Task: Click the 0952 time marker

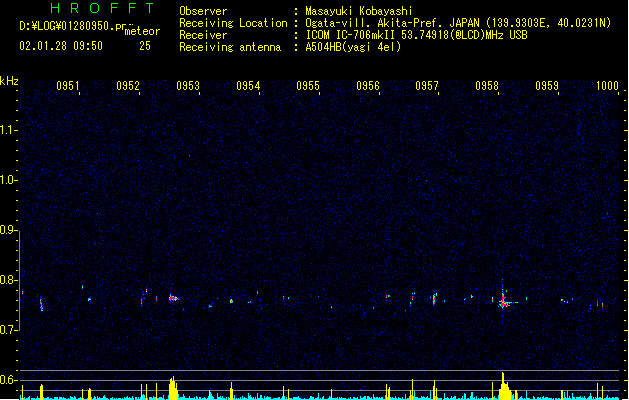Action: tap(128, 86)
